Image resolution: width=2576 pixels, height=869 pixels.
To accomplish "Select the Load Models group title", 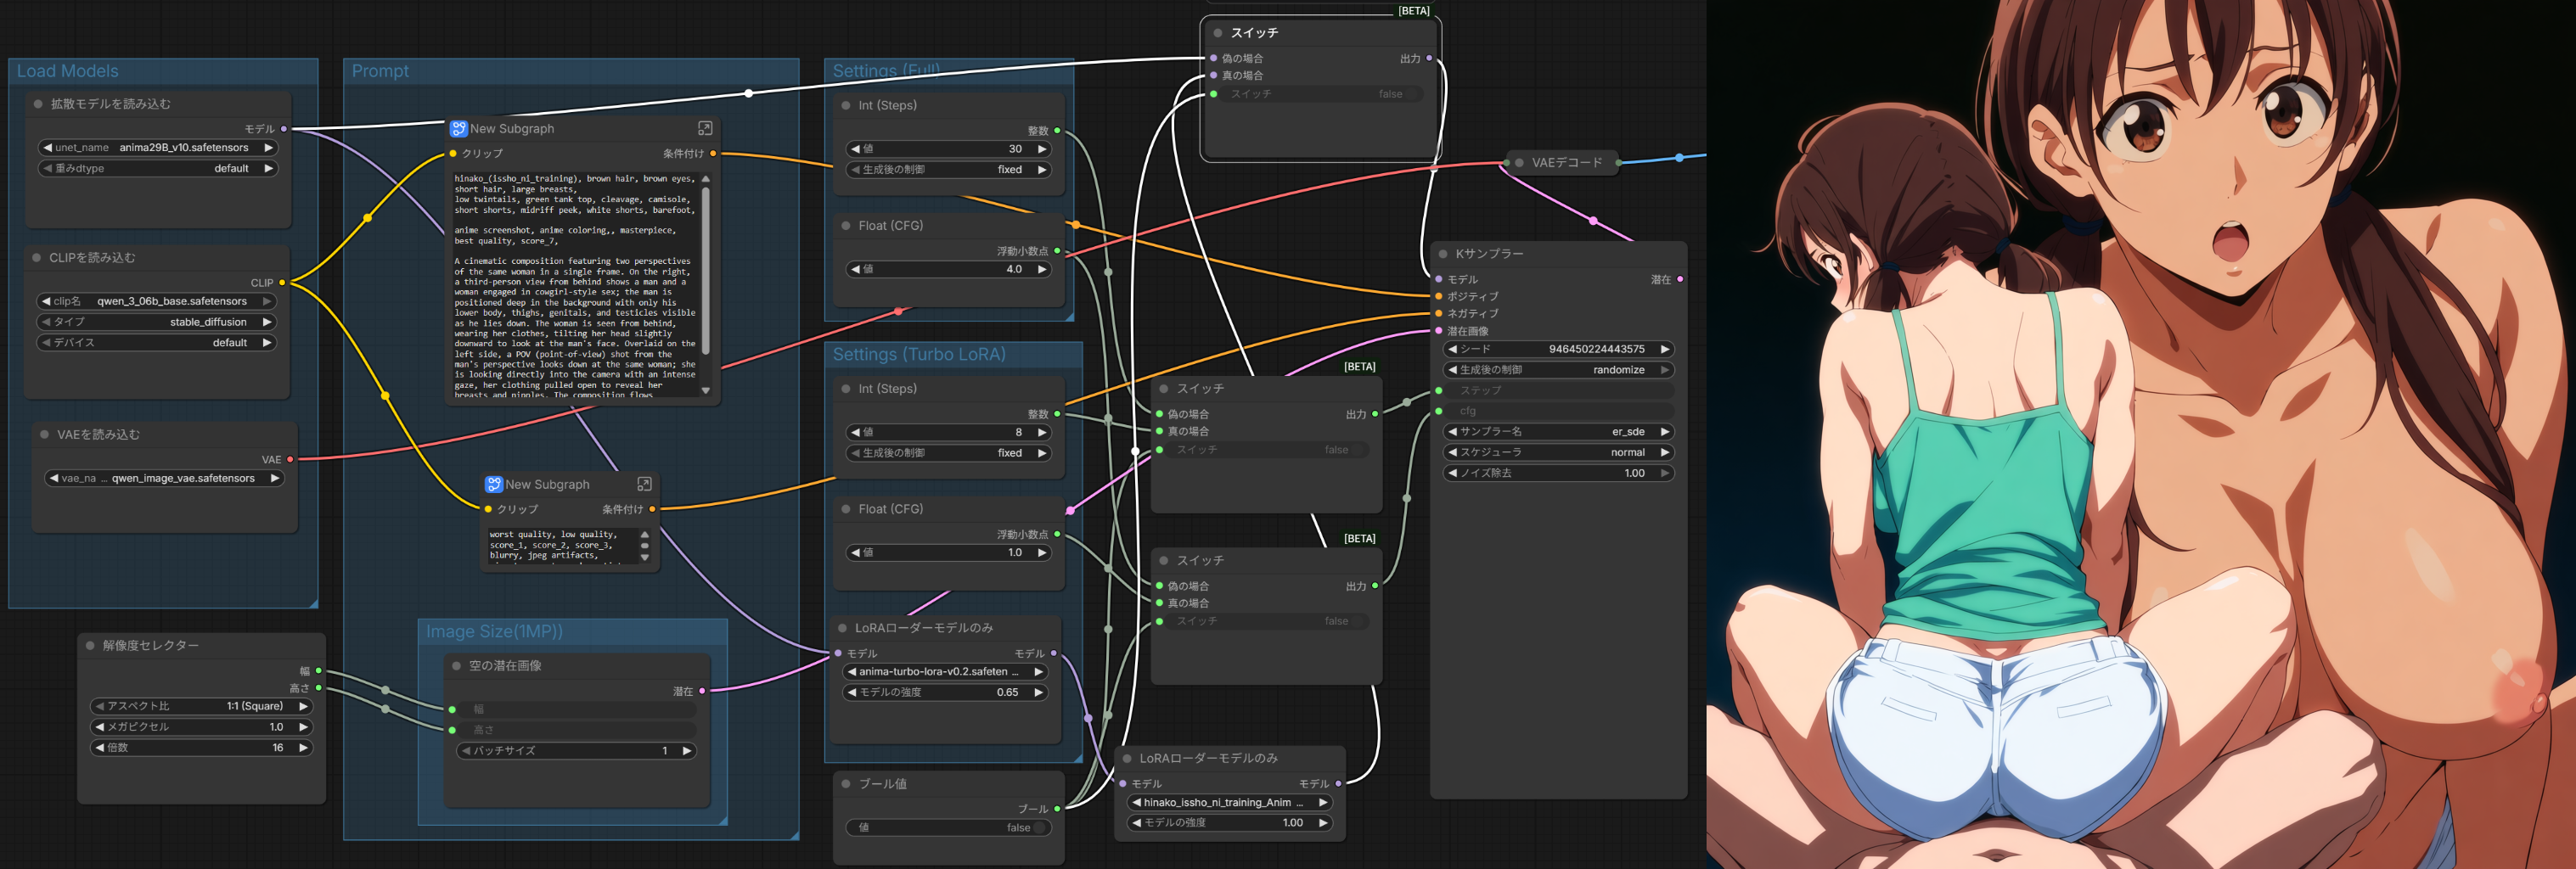I will (x=67, y=71).
